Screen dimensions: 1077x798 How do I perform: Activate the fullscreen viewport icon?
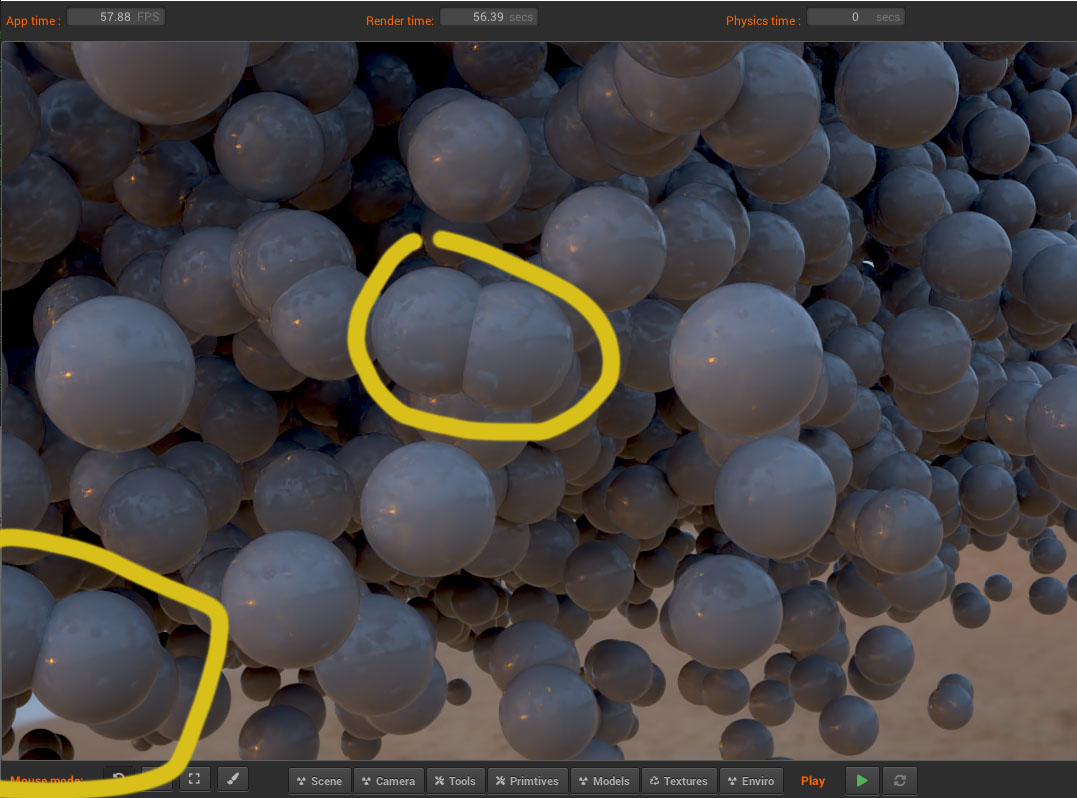[194, 778]
